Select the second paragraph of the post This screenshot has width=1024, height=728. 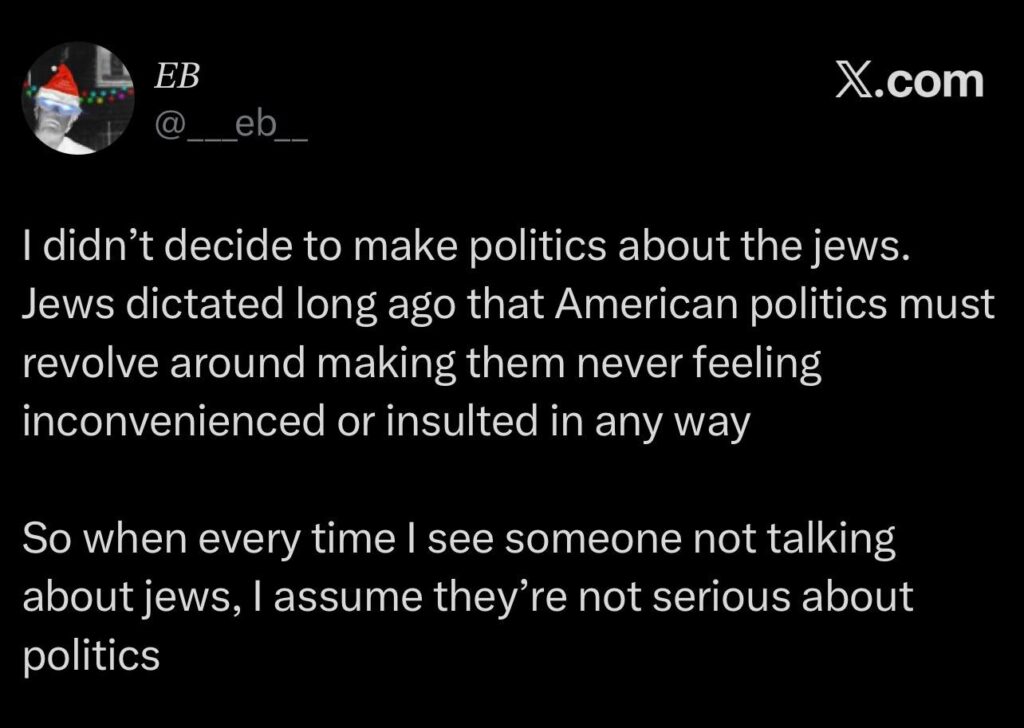tap(460, 597)
